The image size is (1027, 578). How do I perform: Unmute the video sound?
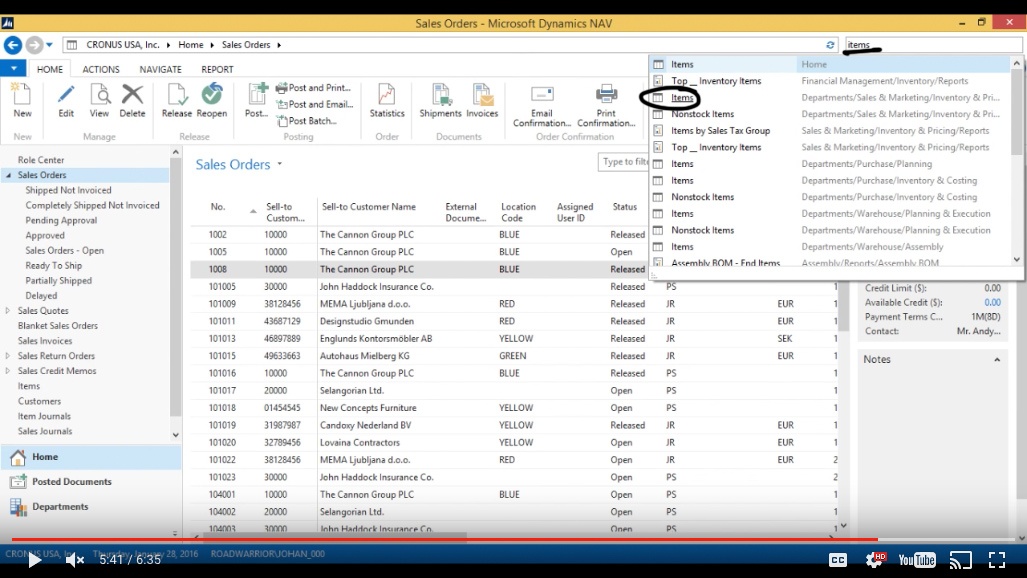pyautogui.click(x=74, y=560)
